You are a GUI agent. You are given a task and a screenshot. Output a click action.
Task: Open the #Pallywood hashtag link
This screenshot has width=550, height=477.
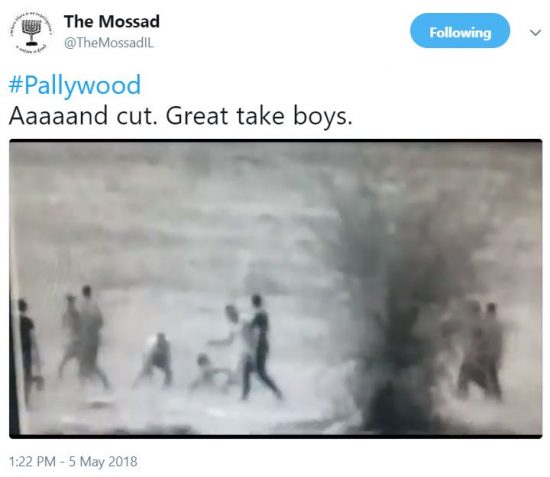click(x=75, y=86)
